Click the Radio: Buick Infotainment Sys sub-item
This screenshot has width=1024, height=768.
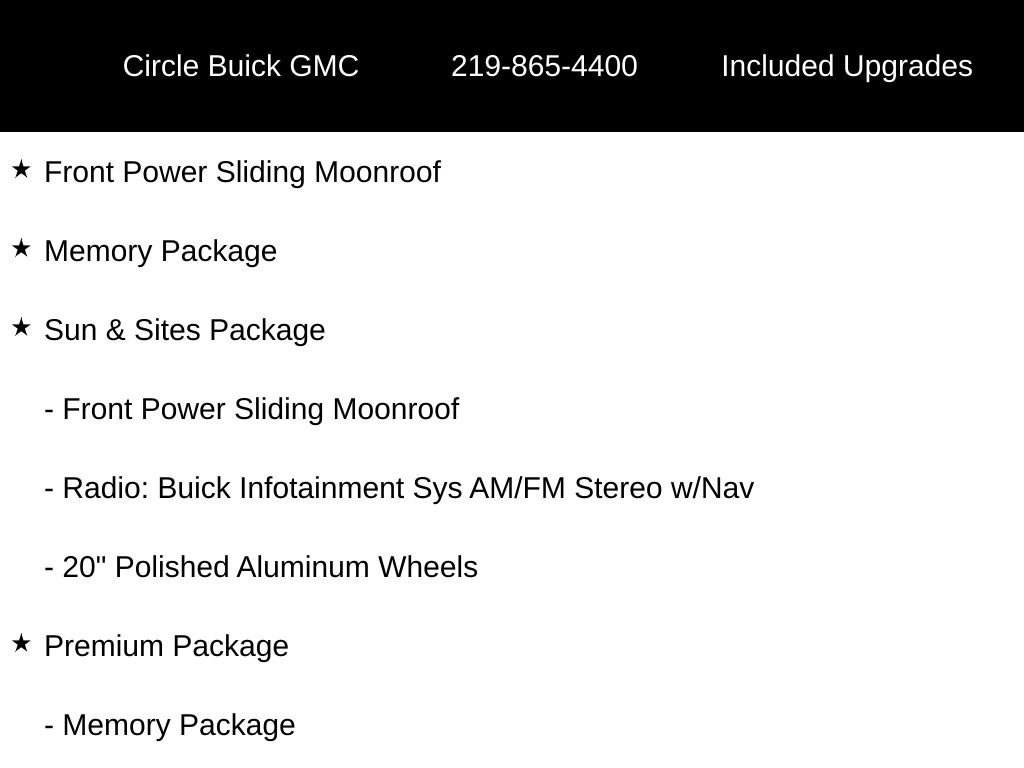[399, 488]
